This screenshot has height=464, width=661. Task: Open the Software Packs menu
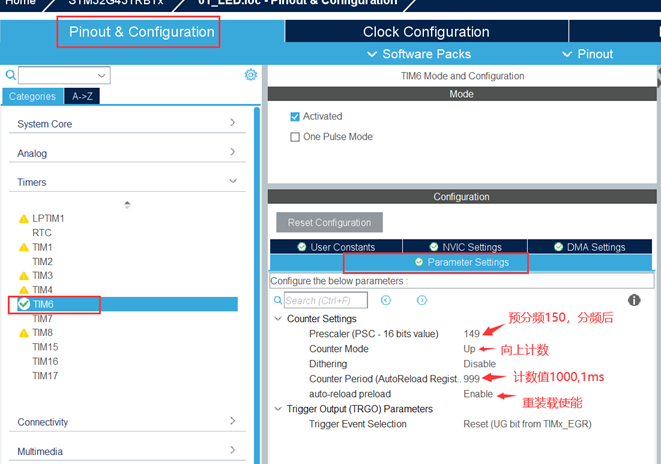click(x=418, y=54)
